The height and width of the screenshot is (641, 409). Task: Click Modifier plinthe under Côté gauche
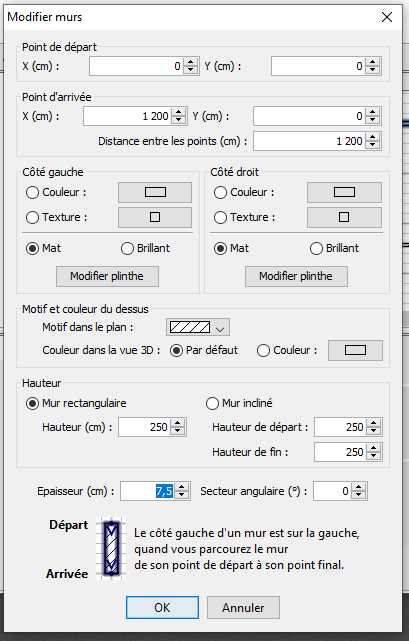click(x=107, y=276)
